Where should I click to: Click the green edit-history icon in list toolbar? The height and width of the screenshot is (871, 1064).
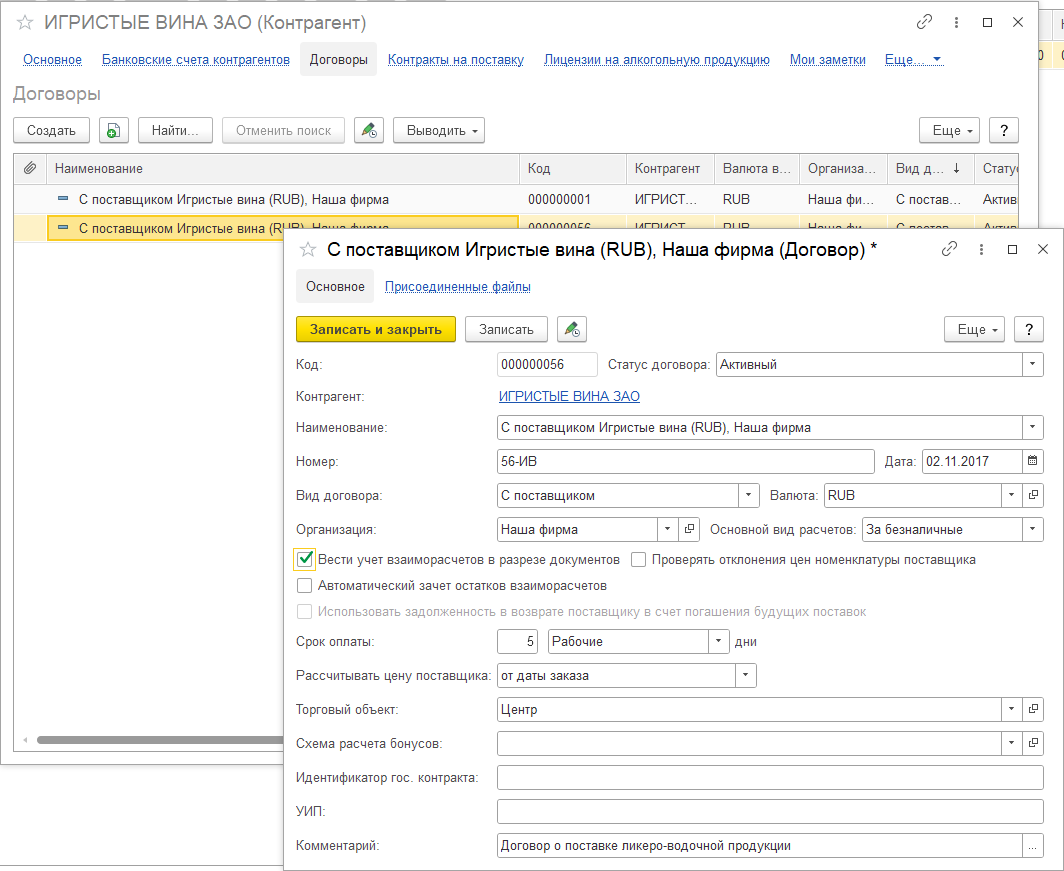coord(369,130)
